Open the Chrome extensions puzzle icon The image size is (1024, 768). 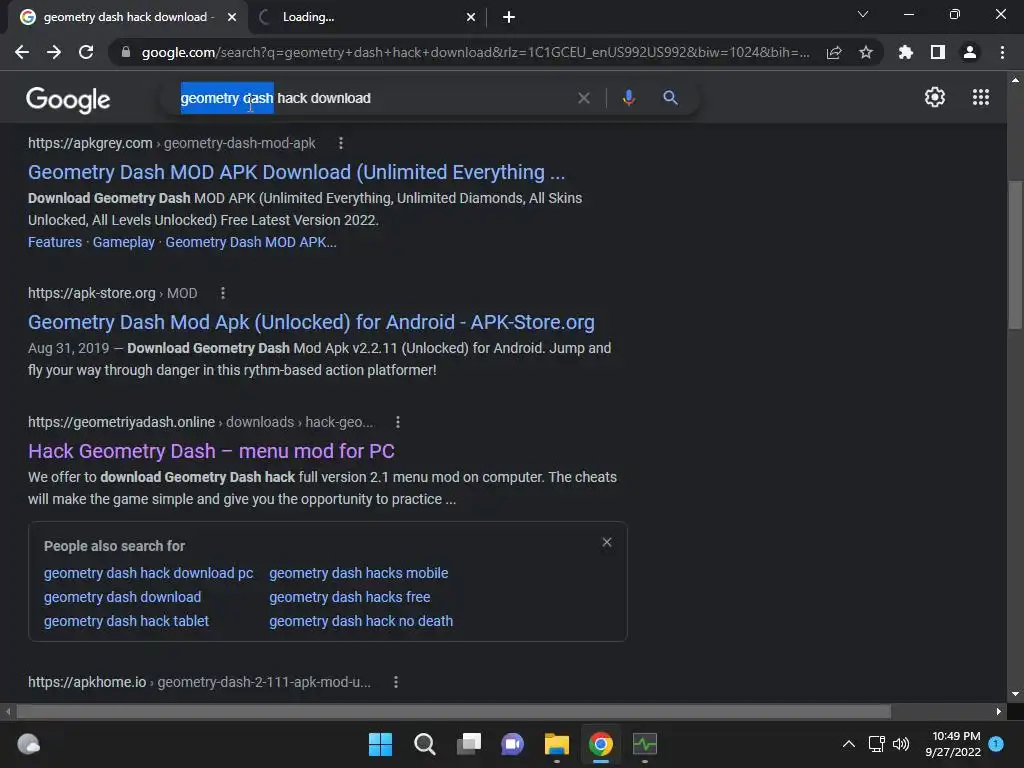(906, 52)
